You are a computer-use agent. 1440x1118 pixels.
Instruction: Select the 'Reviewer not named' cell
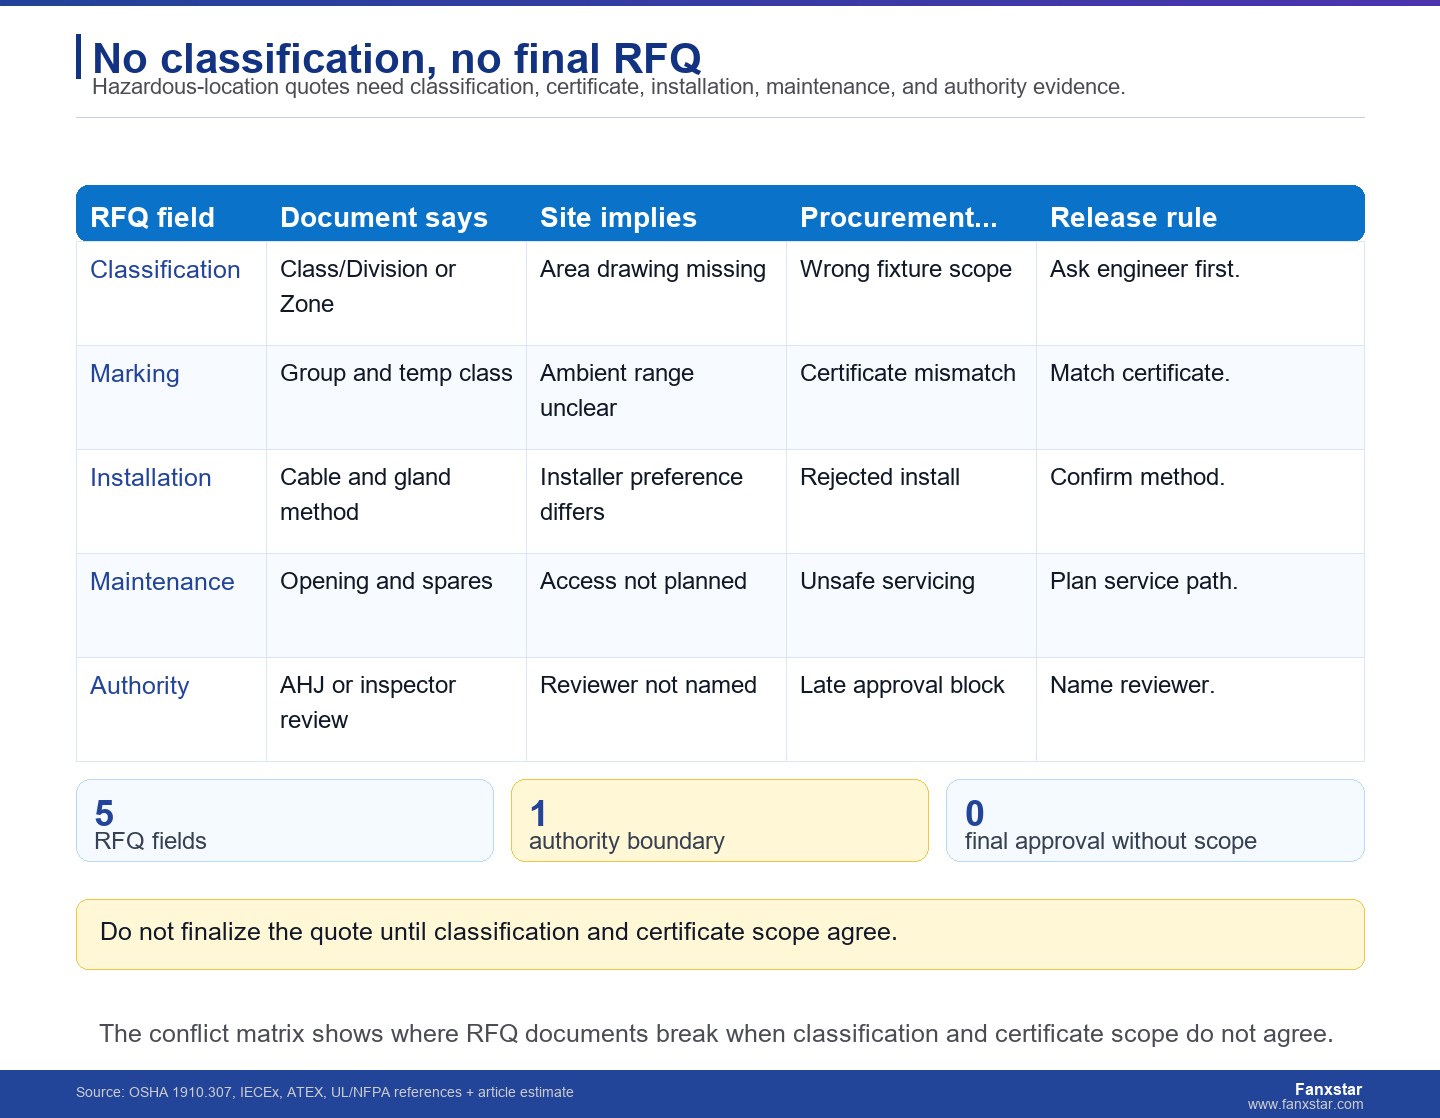point(656,710)
